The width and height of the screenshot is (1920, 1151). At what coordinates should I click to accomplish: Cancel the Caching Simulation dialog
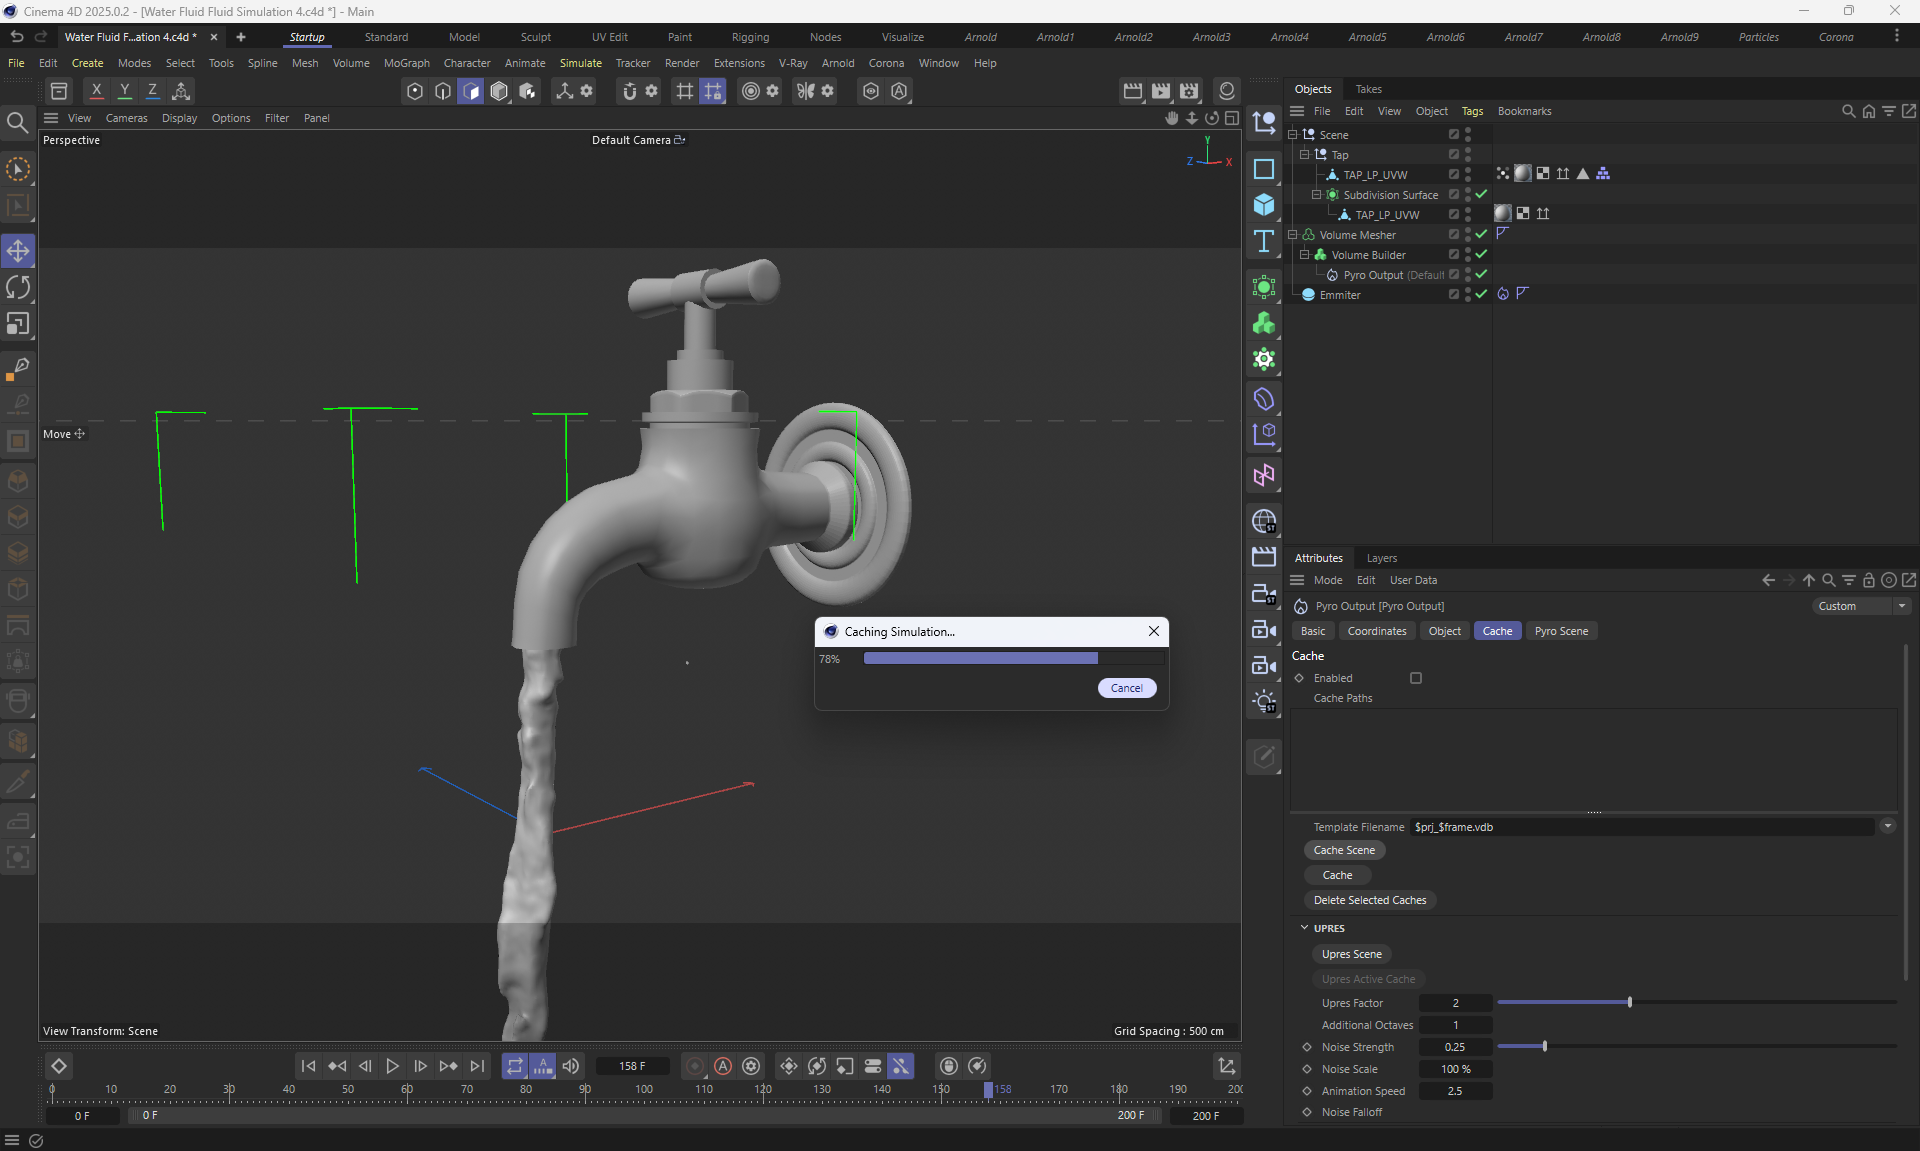click(x=1126, y=688)
